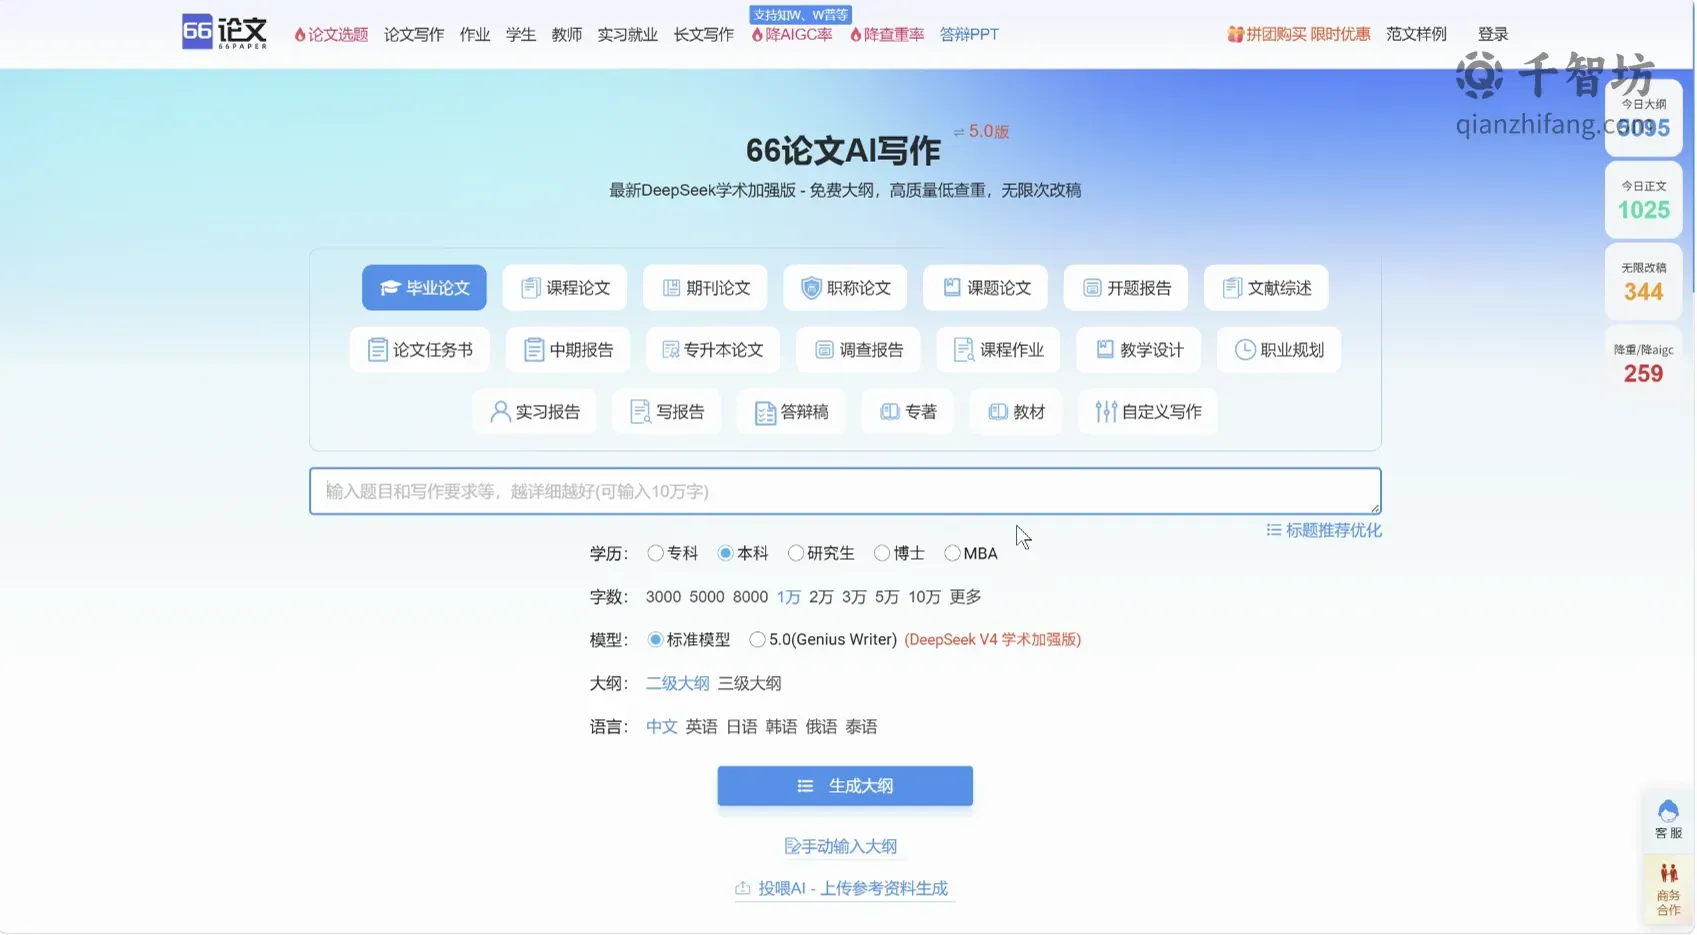Screen dimensions: 1697x935
Task: Select the 专科 education radio
Action: [655, 553]
